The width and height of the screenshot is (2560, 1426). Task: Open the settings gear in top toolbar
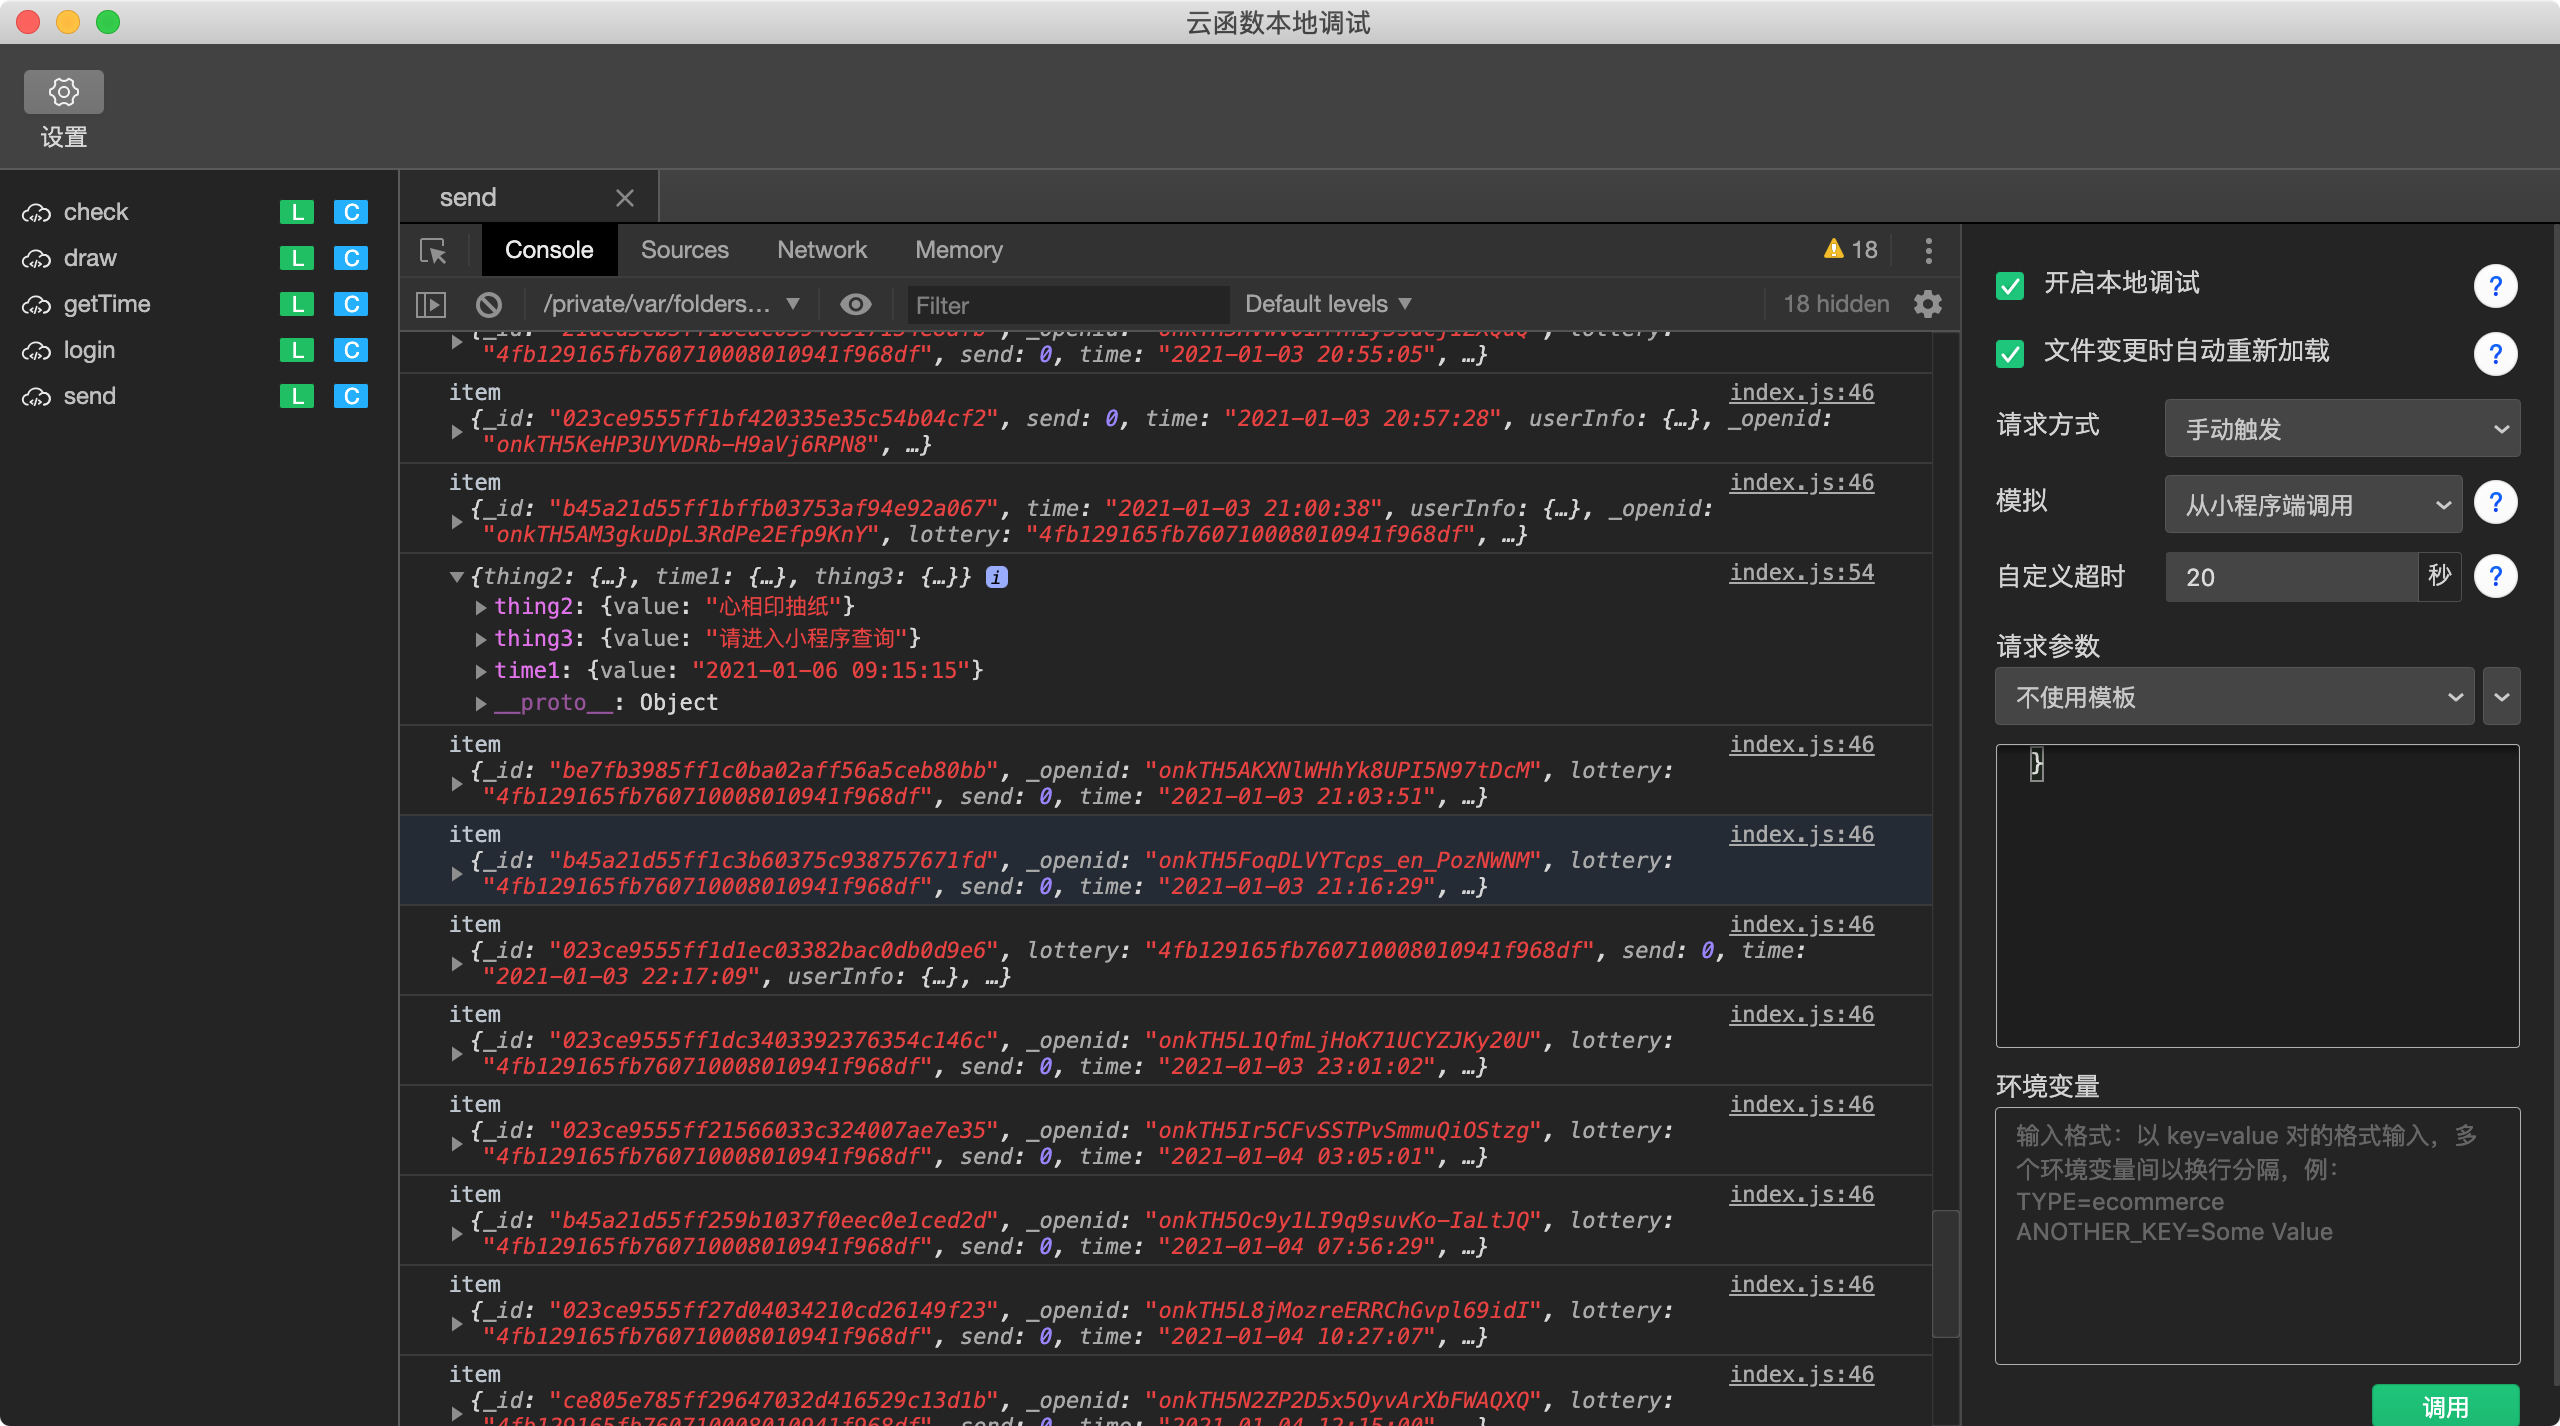click(64, 92)
